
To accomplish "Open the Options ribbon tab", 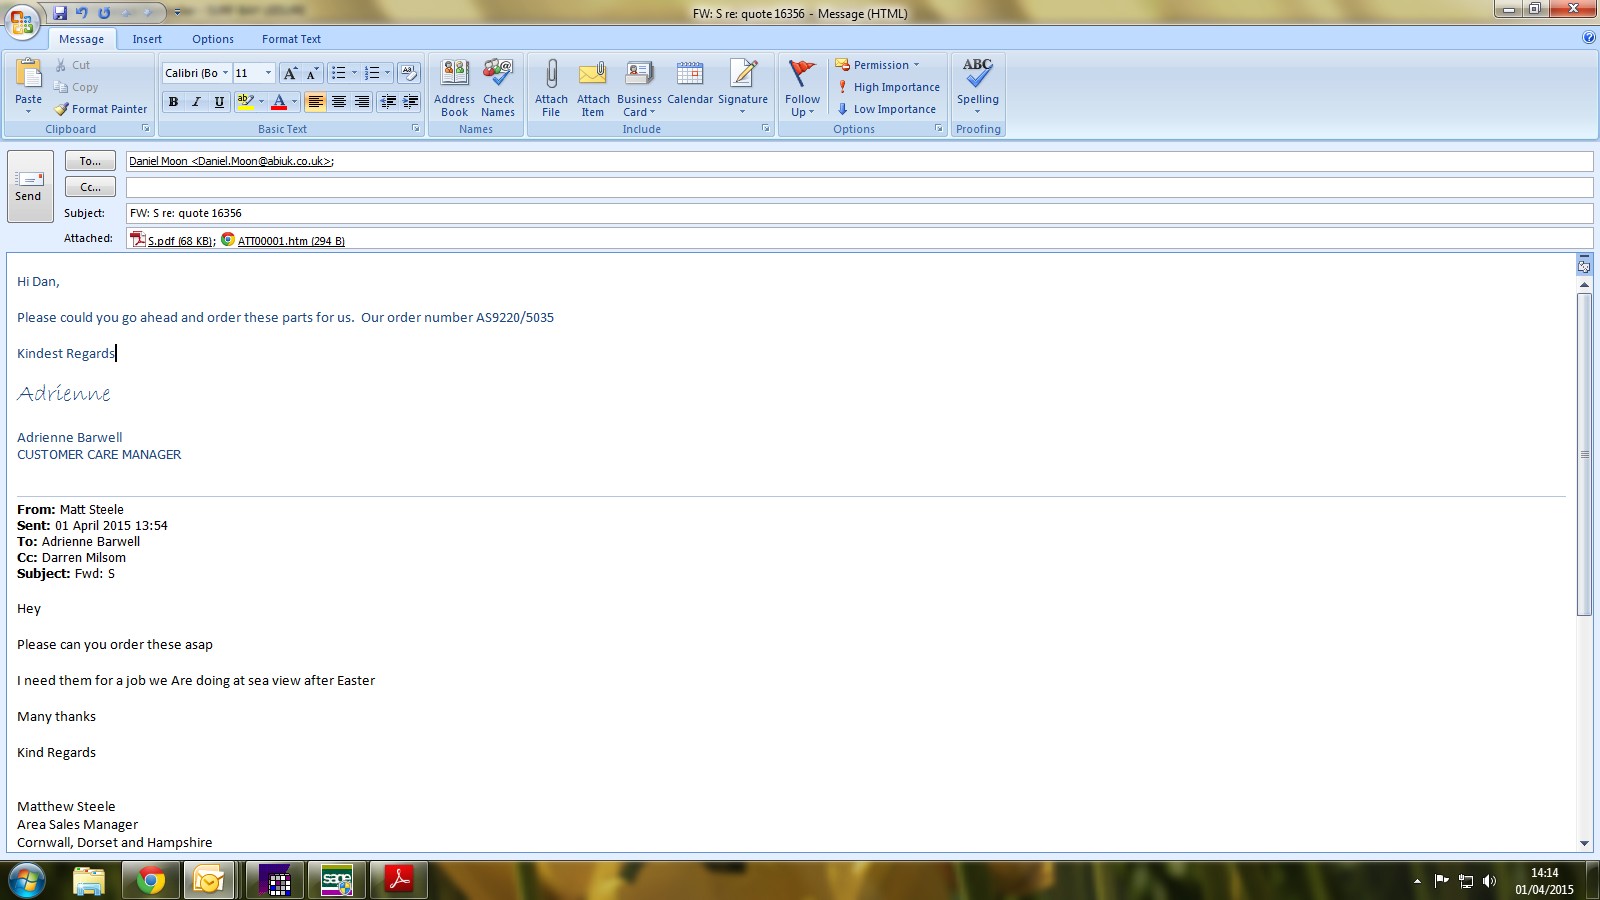I will click(213, 39).
